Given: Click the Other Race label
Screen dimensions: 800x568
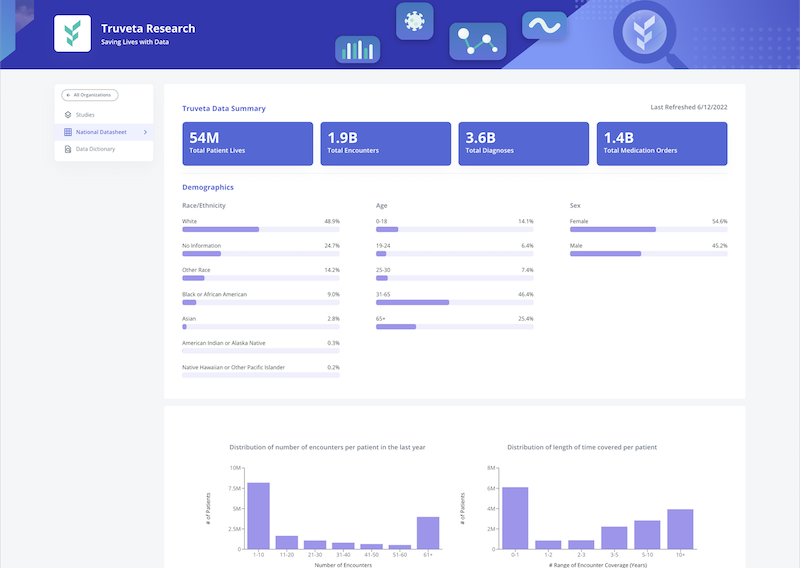Looking at the screenshot, I should pyautogui.click(x=196, y=270).
